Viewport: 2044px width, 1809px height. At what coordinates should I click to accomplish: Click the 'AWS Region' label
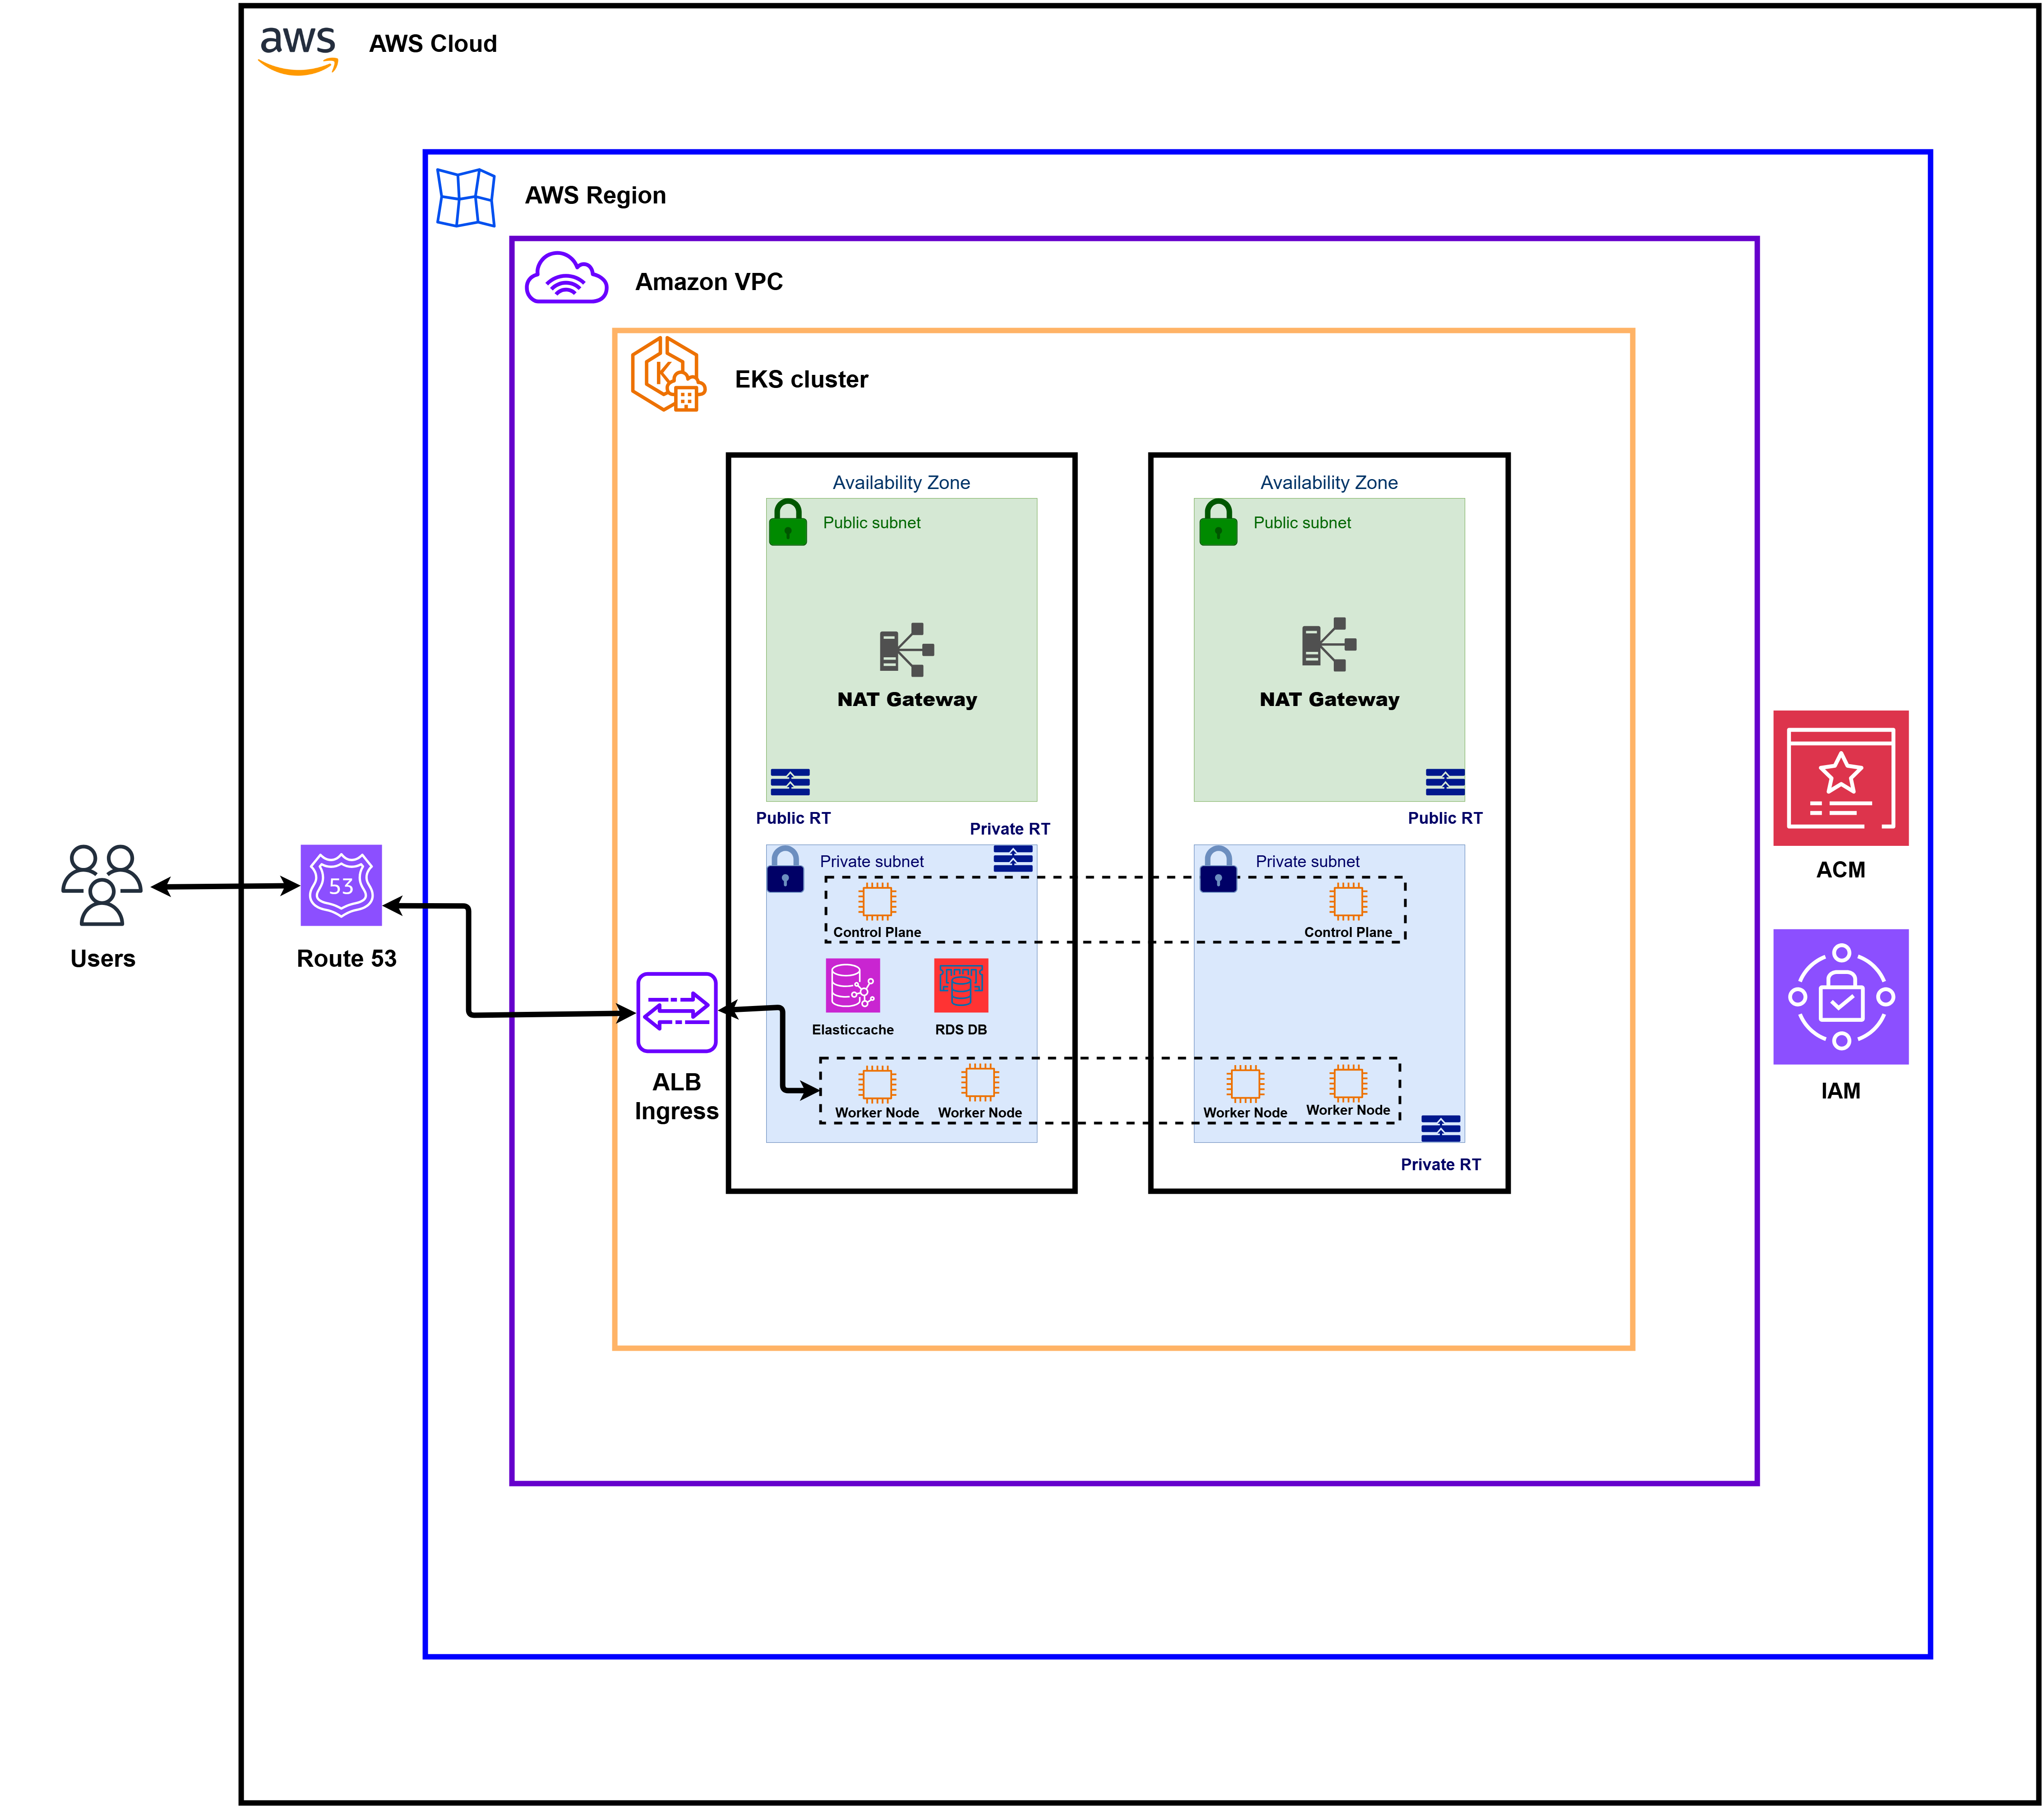coord(595,195)
